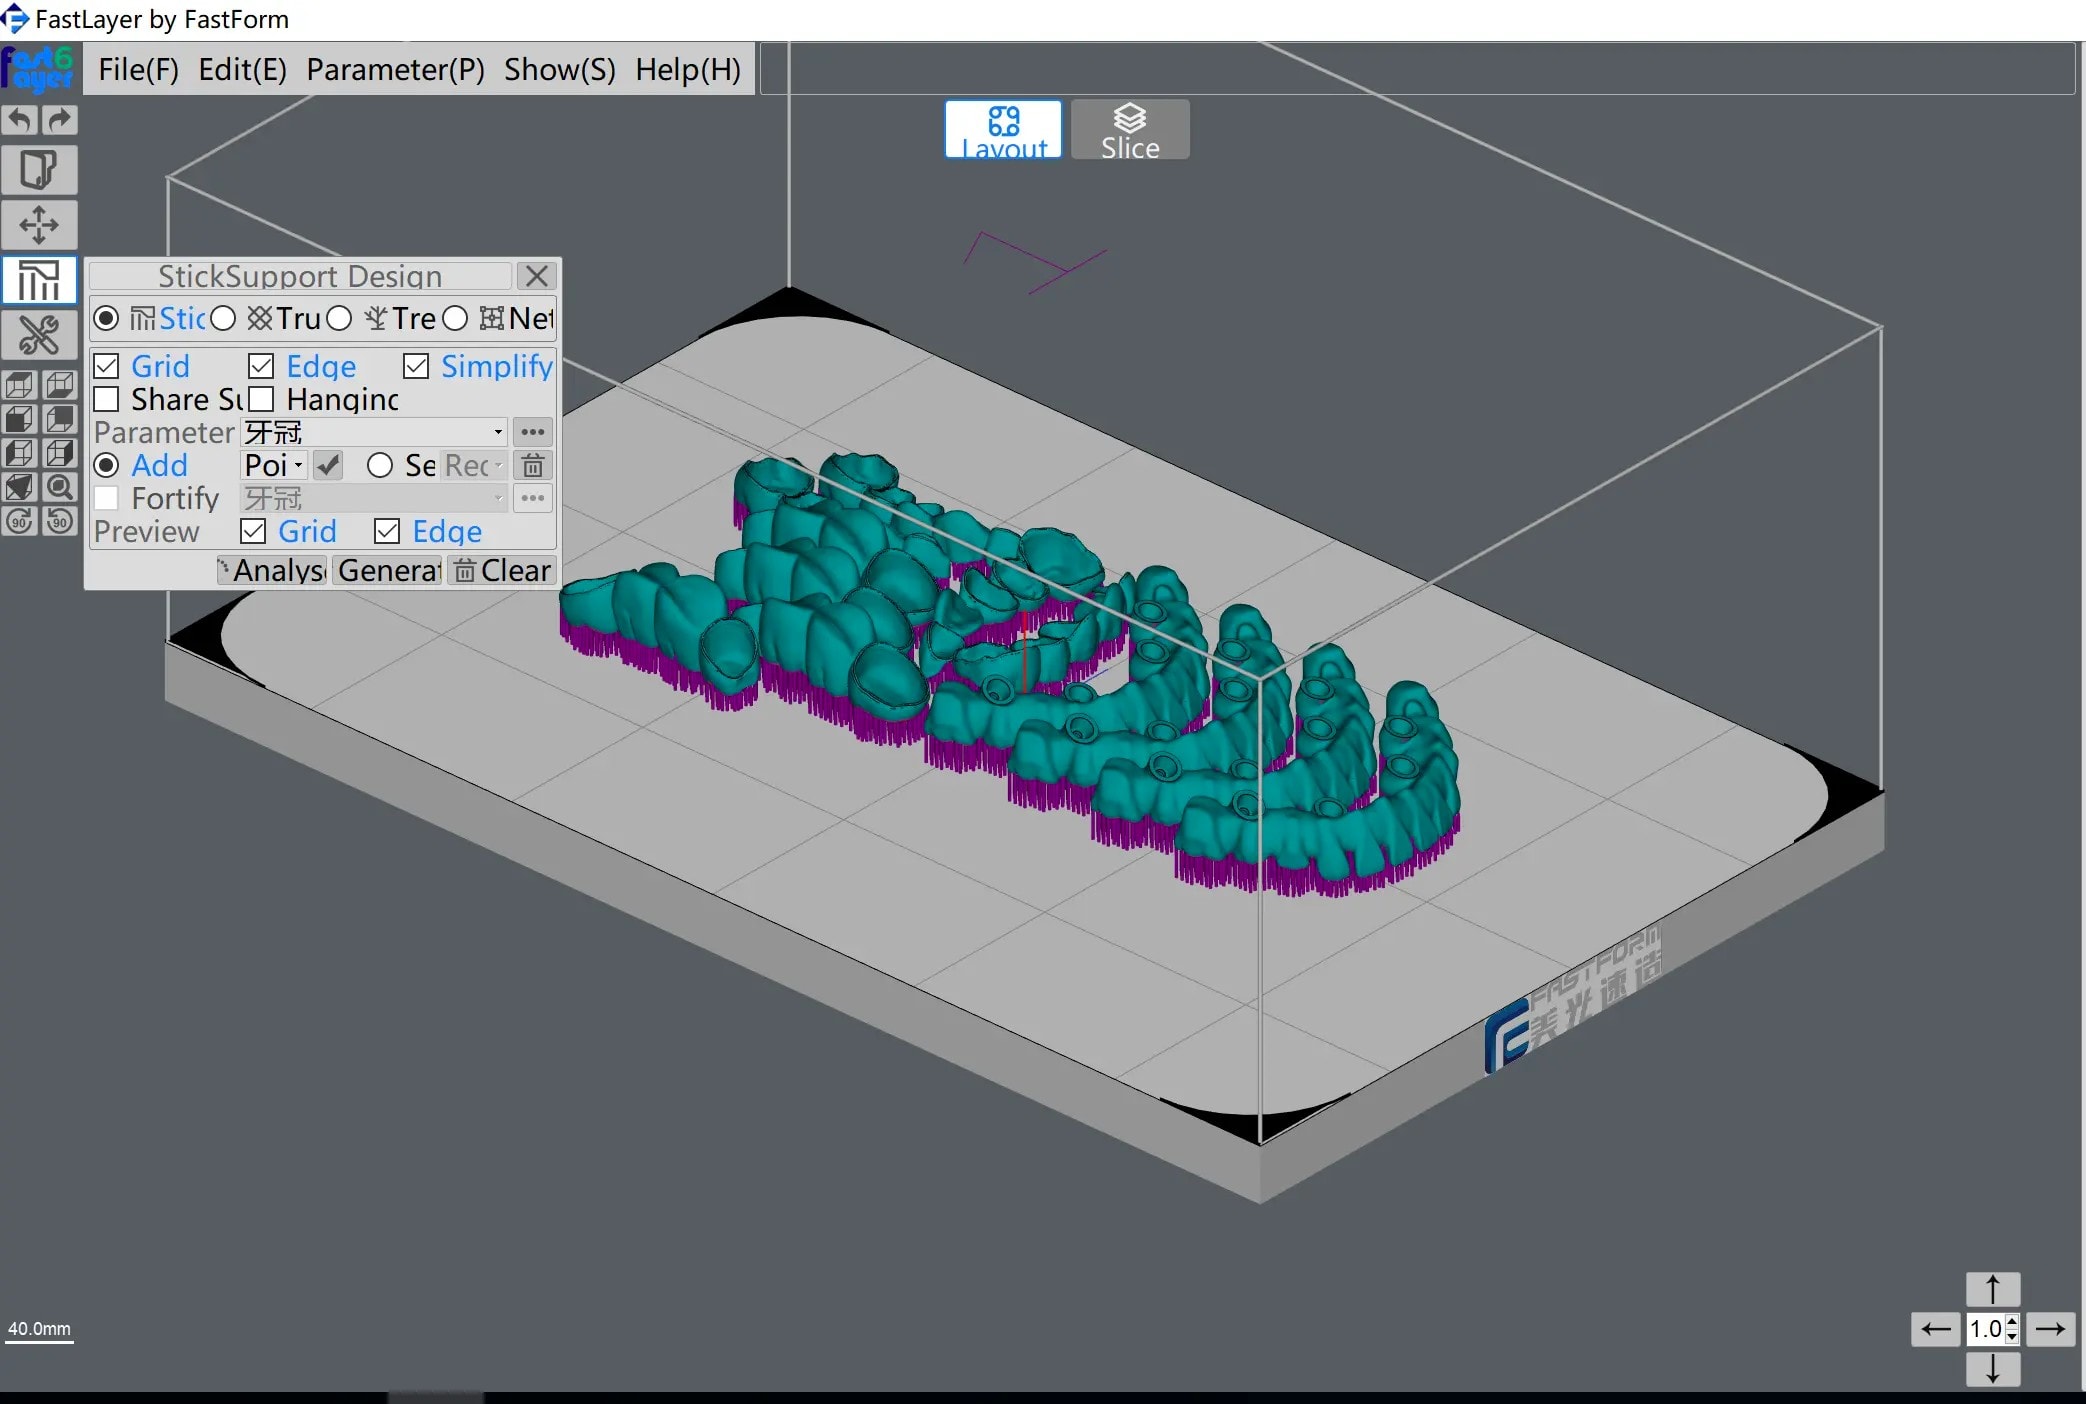Switch to the Layout view tab
The width and height of the screenshot is (2086, 1404).
tap(1003, 128)
